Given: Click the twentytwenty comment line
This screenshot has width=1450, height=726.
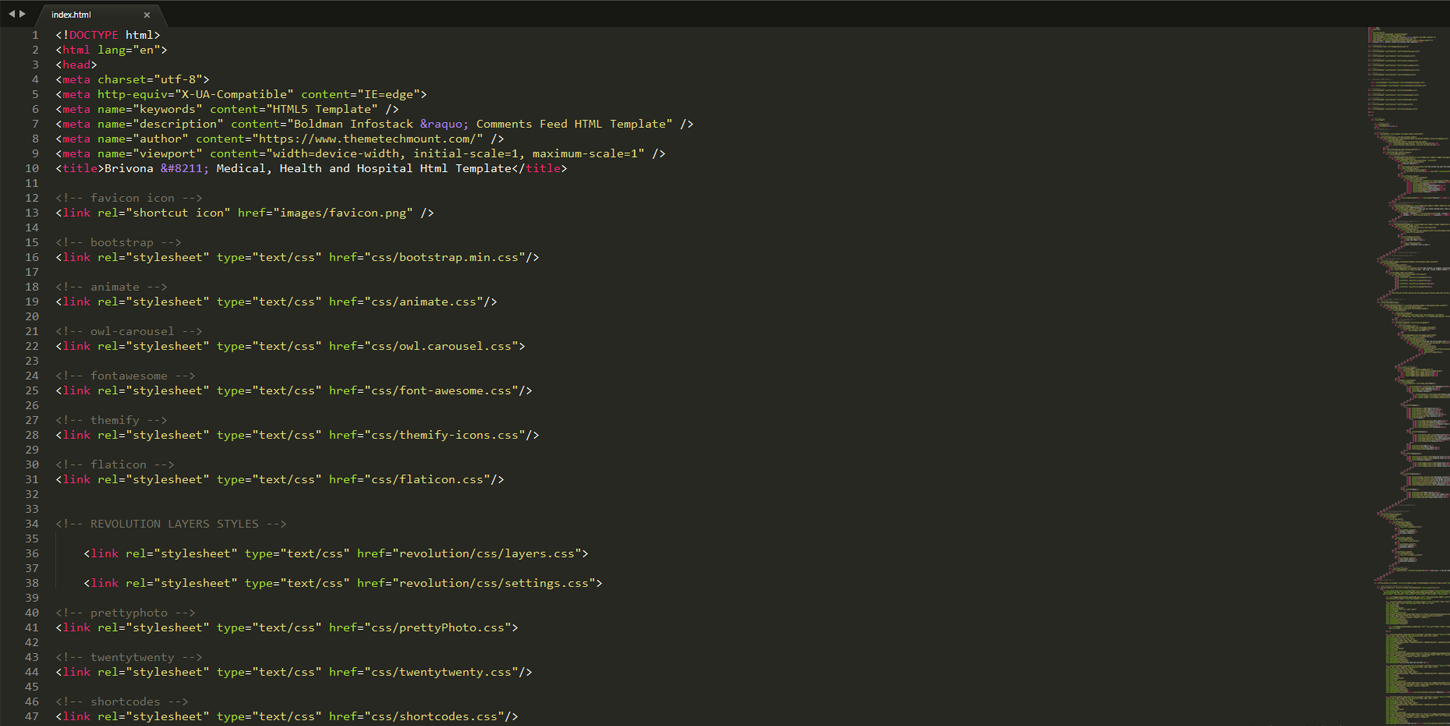Looking at the screenshot, I should [x=129, y=657].
